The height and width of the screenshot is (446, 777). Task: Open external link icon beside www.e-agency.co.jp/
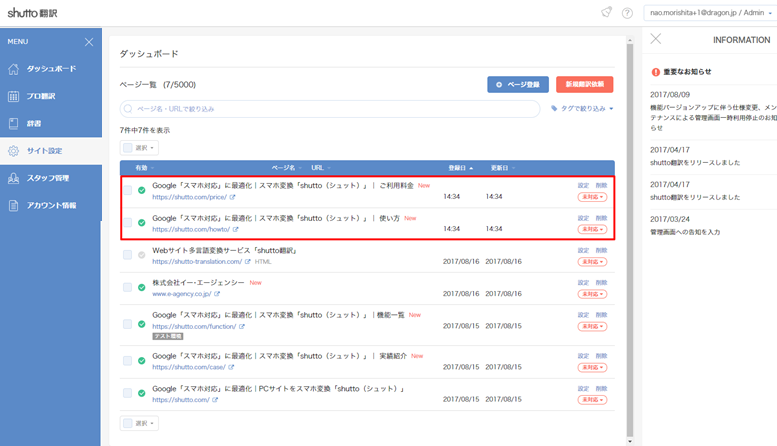pyautogui.click(x=217, y=294)
